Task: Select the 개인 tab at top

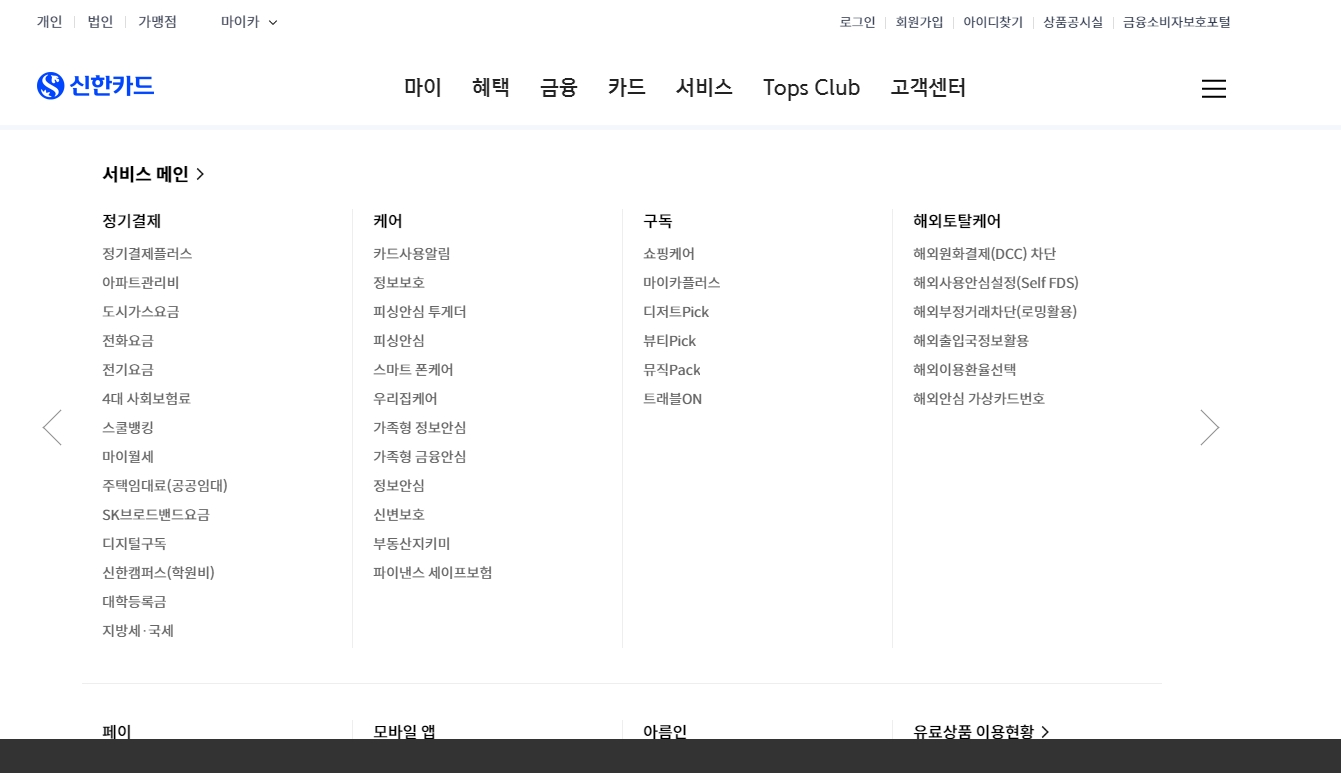Action: (x=50, y=22)
